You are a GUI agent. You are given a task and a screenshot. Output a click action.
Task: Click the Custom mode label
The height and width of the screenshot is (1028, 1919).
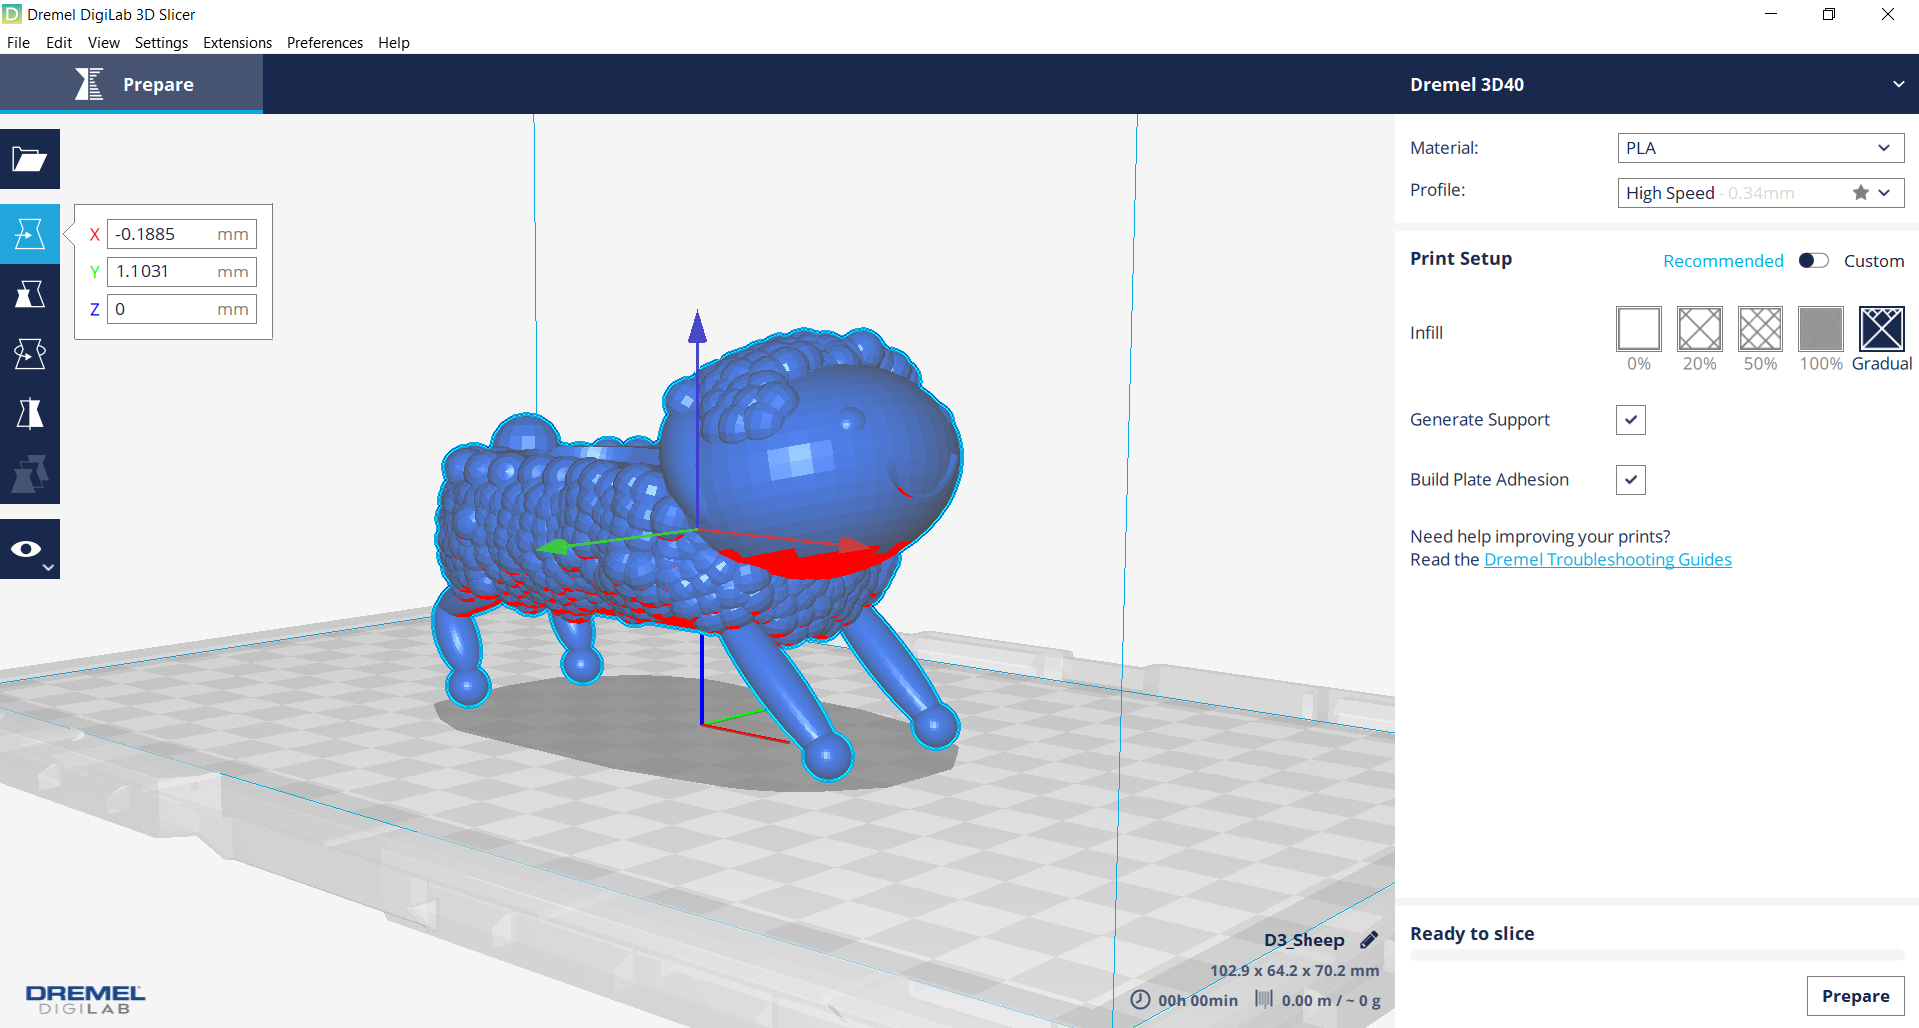point(1874,261)
